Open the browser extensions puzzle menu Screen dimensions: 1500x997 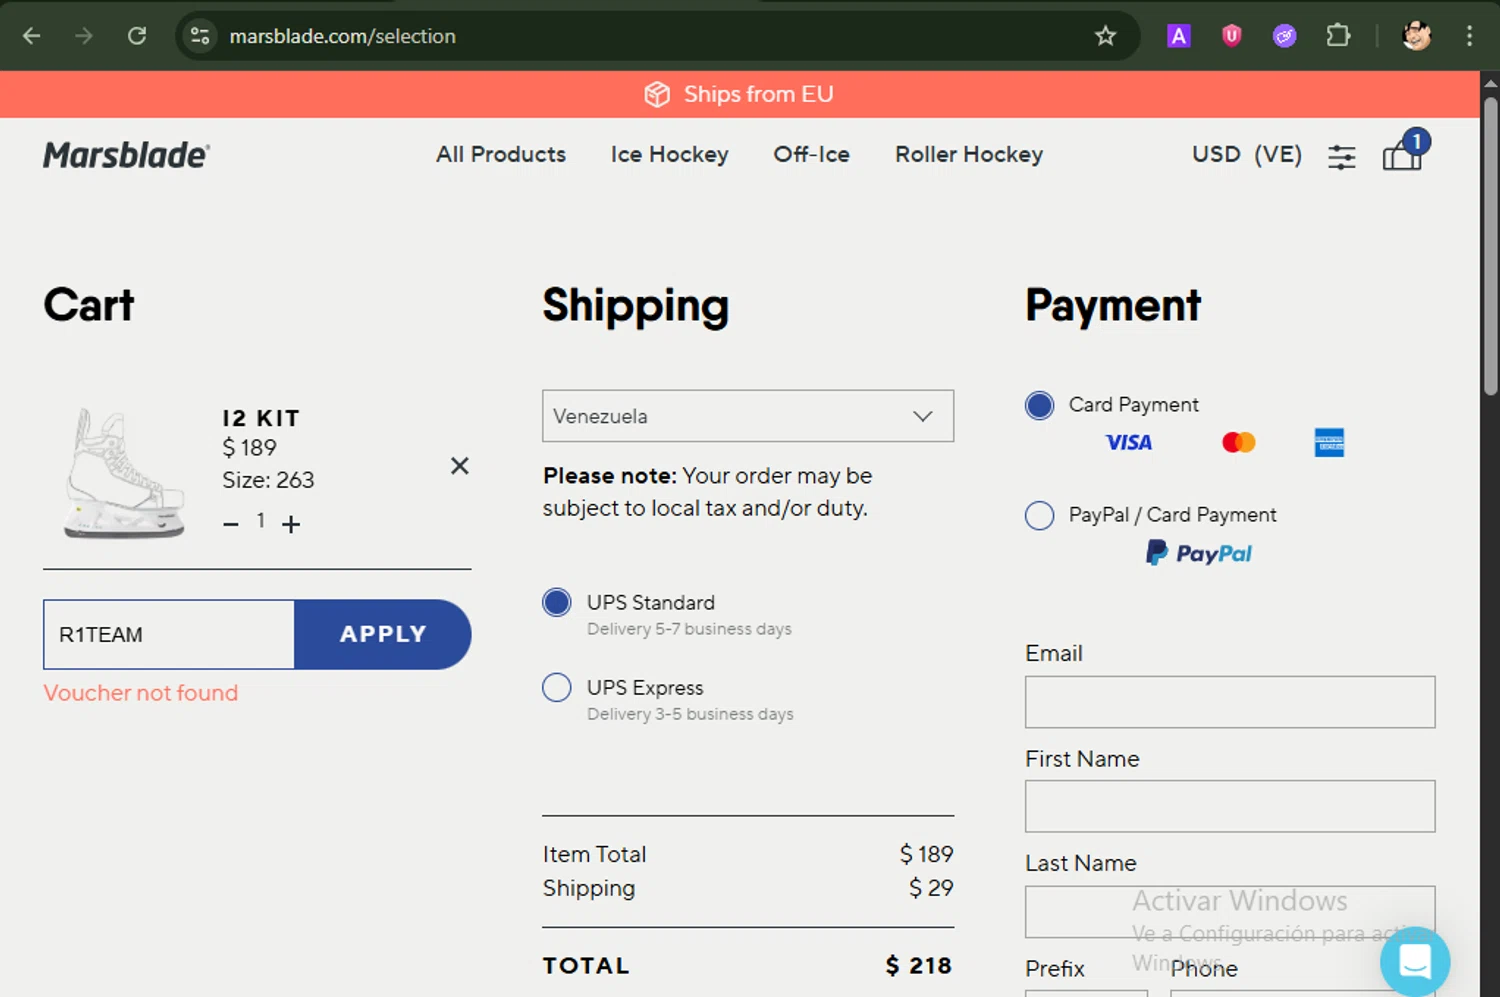pos(1338,36)
